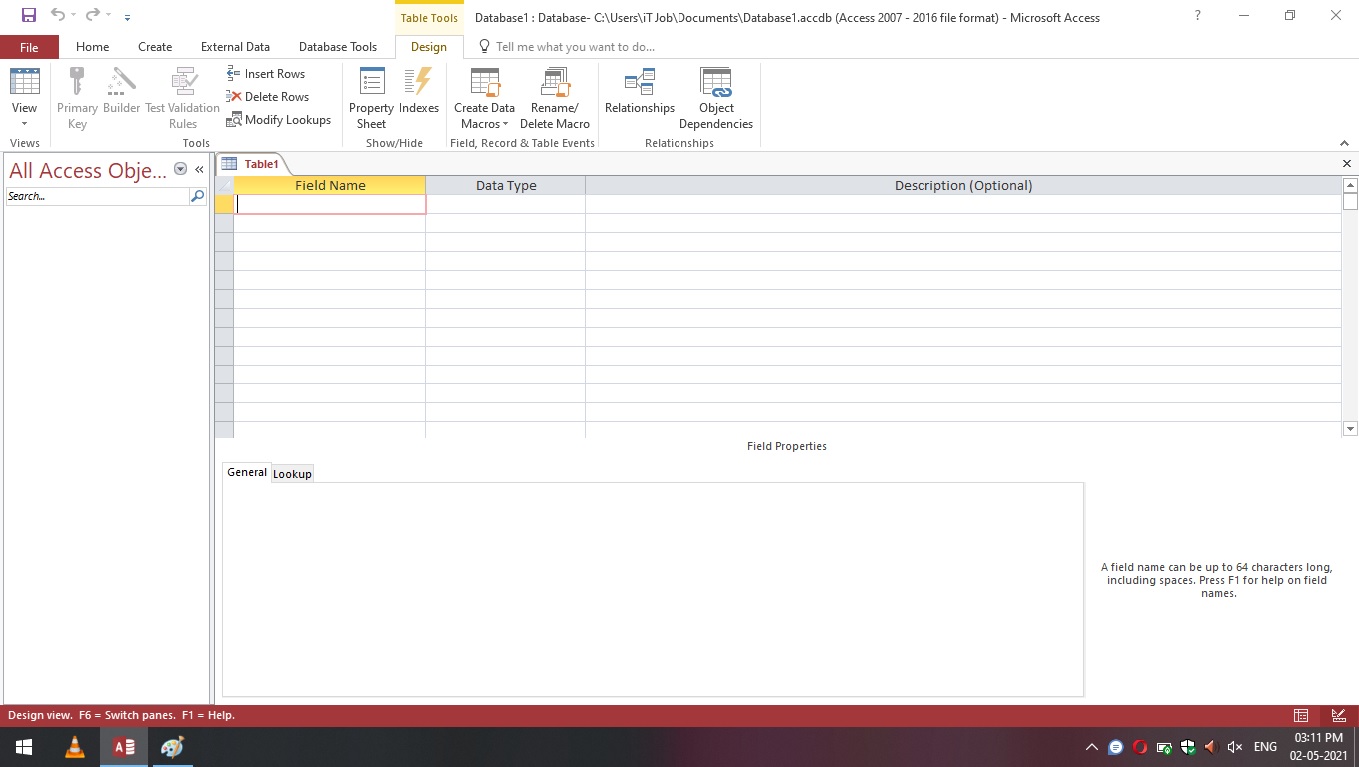Click Rename/Delete Macro
This screenshot has width=1359, height=767.
(555, 95)
